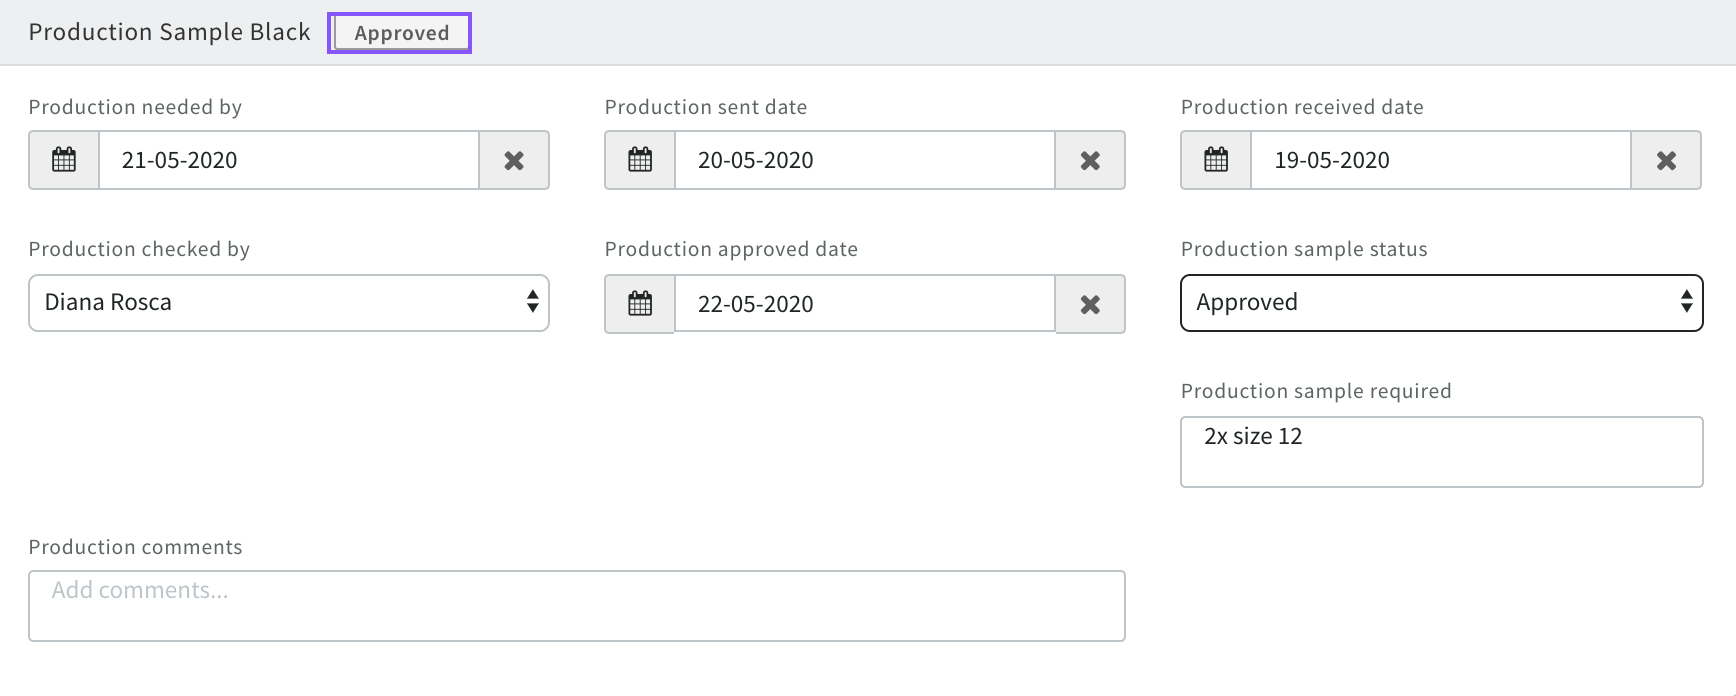Clear the Production approved date
This screenshot has height=696, width=1736.
pos(1090,304)
